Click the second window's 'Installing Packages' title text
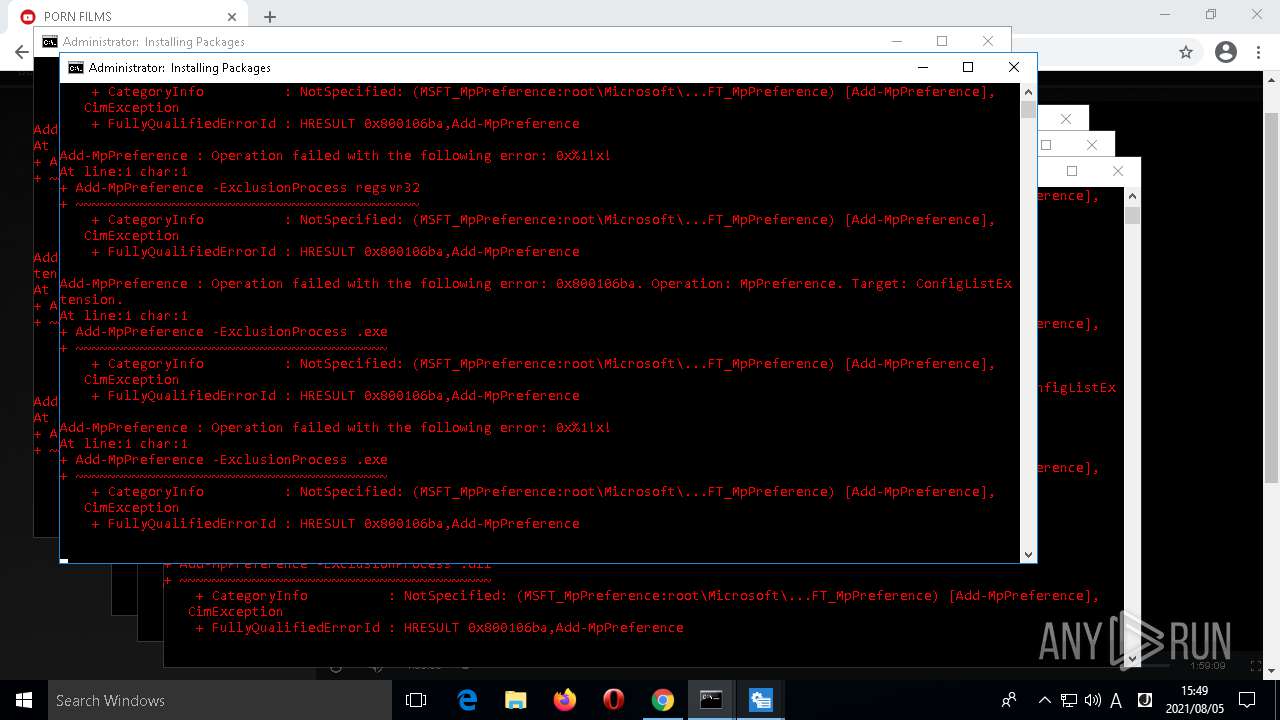The width and height of the screenshot is (1280, 720). [194, 42]
